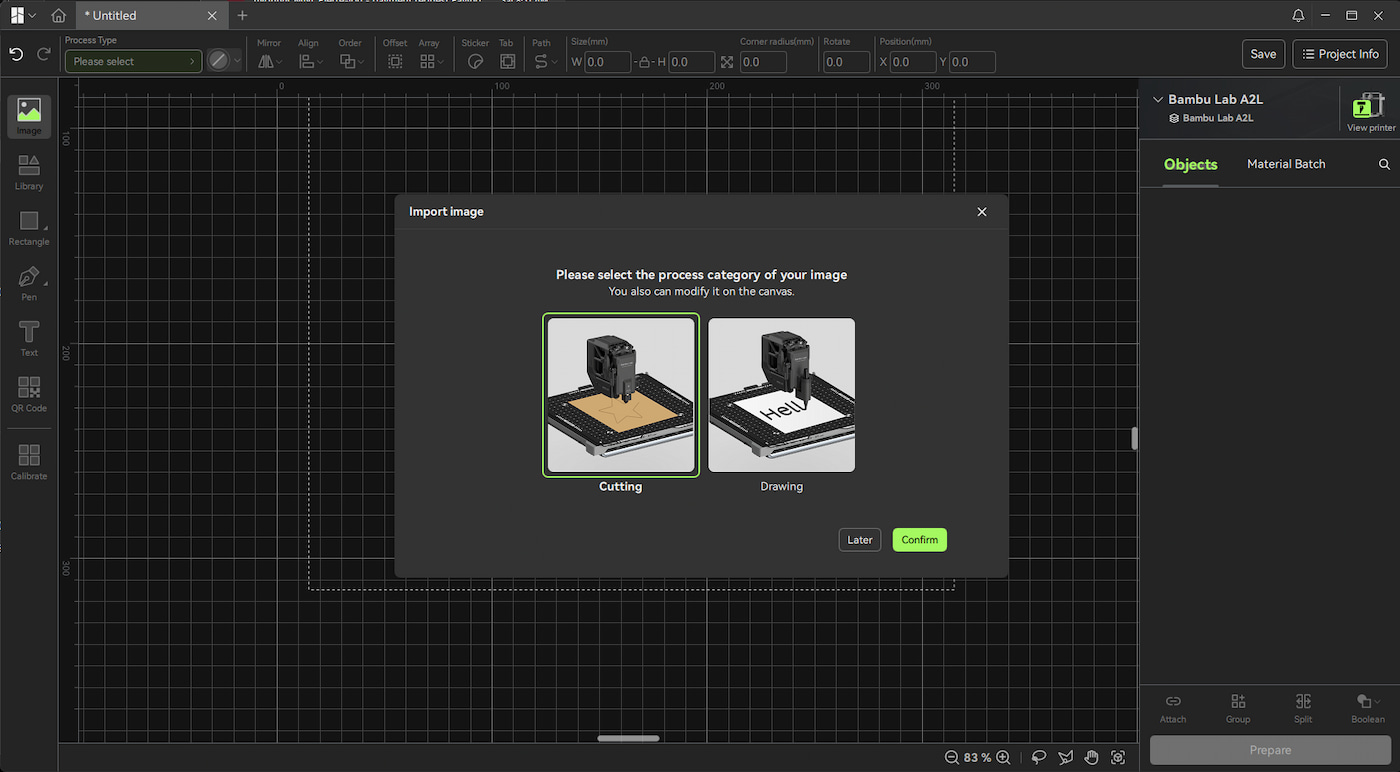Image resolution: width=1400 pixels, height=772 pixels.
Task: Click the View printer icon
Action: 1370,111
